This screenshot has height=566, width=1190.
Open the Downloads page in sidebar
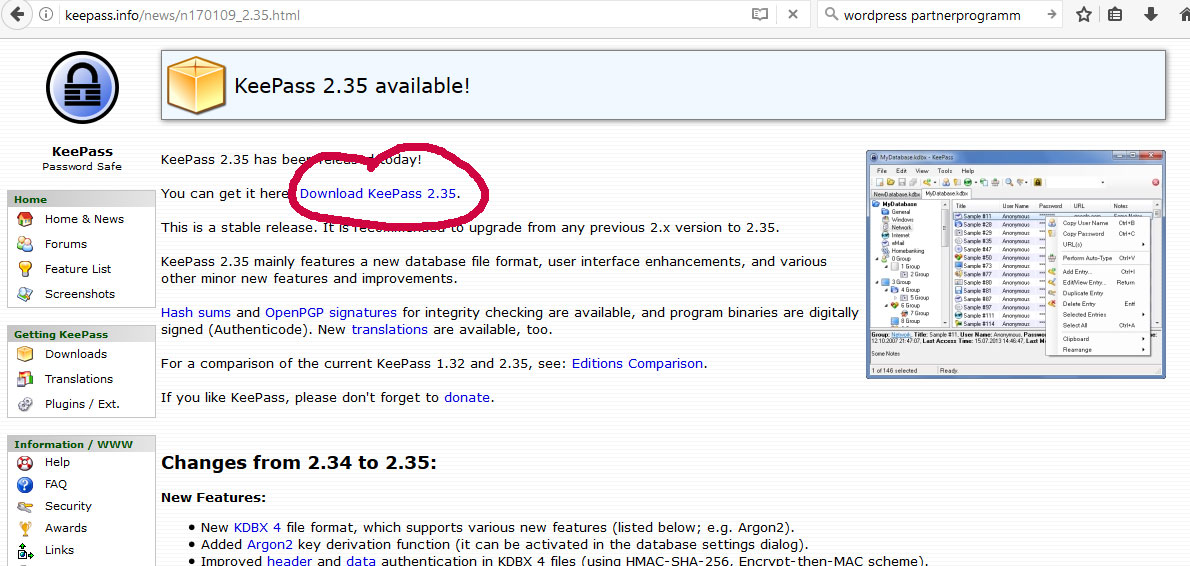76,354
